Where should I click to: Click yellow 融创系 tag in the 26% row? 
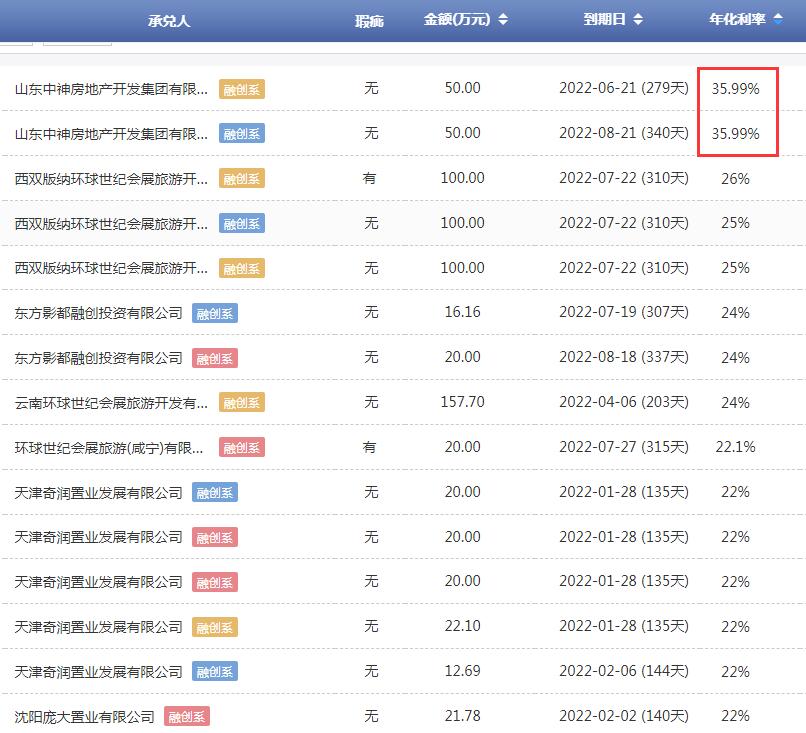pos(242,178)
